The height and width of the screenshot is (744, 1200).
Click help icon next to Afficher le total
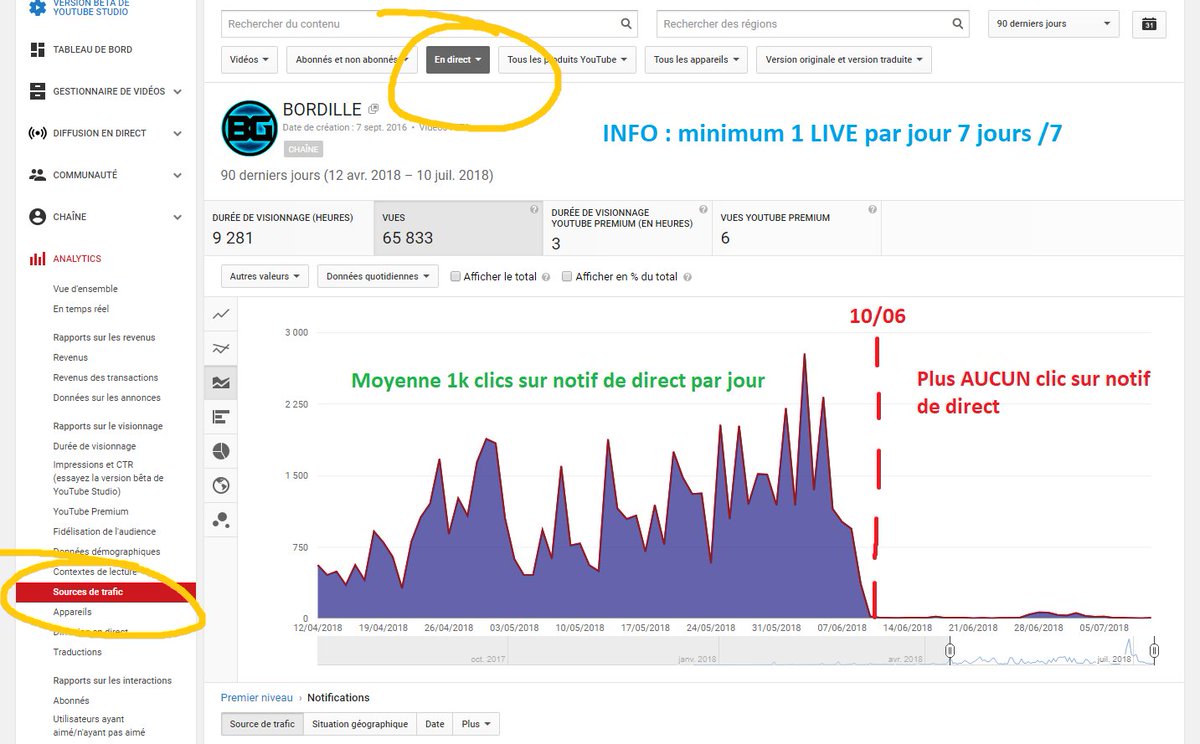pyautogui.click(x=546, y=277)
